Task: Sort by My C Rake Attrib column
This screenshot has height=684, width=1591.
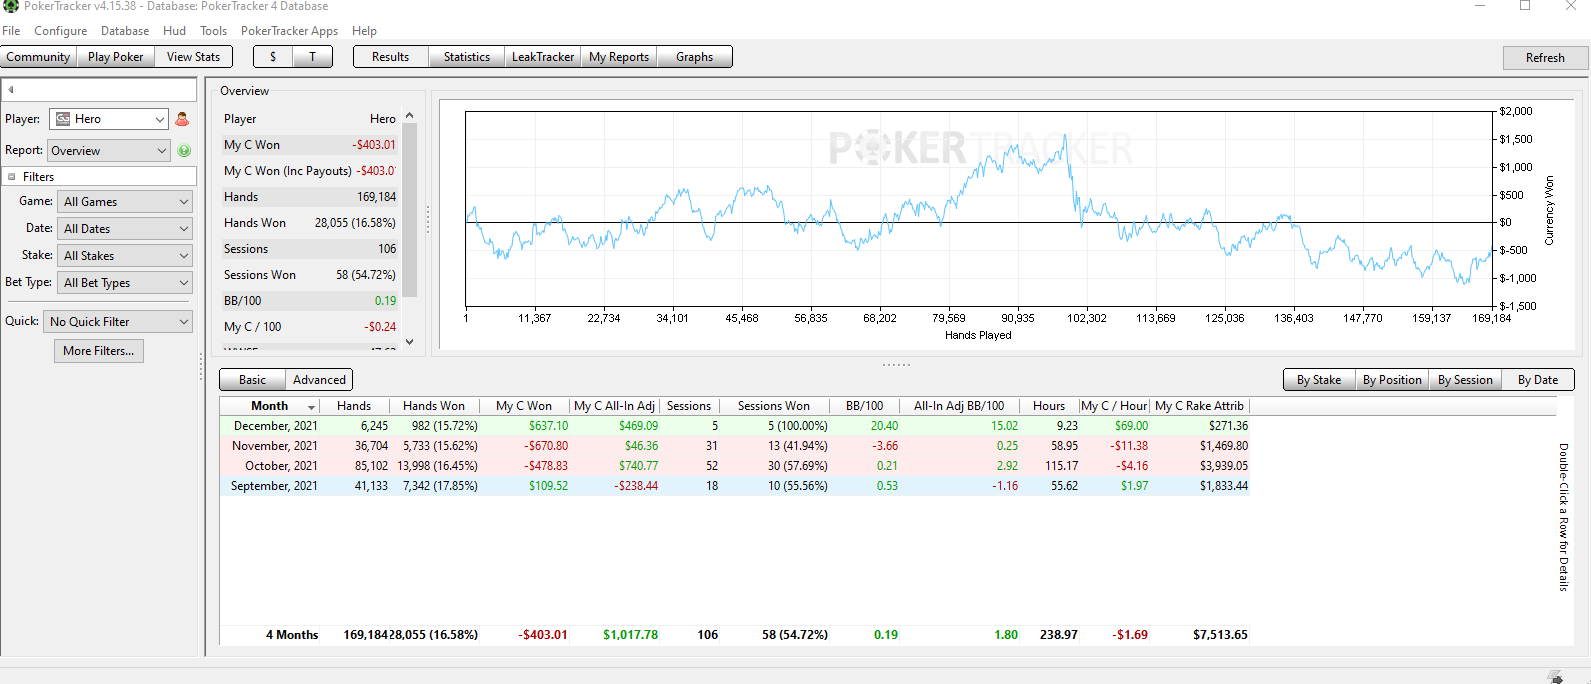Action: (1200, 406)
